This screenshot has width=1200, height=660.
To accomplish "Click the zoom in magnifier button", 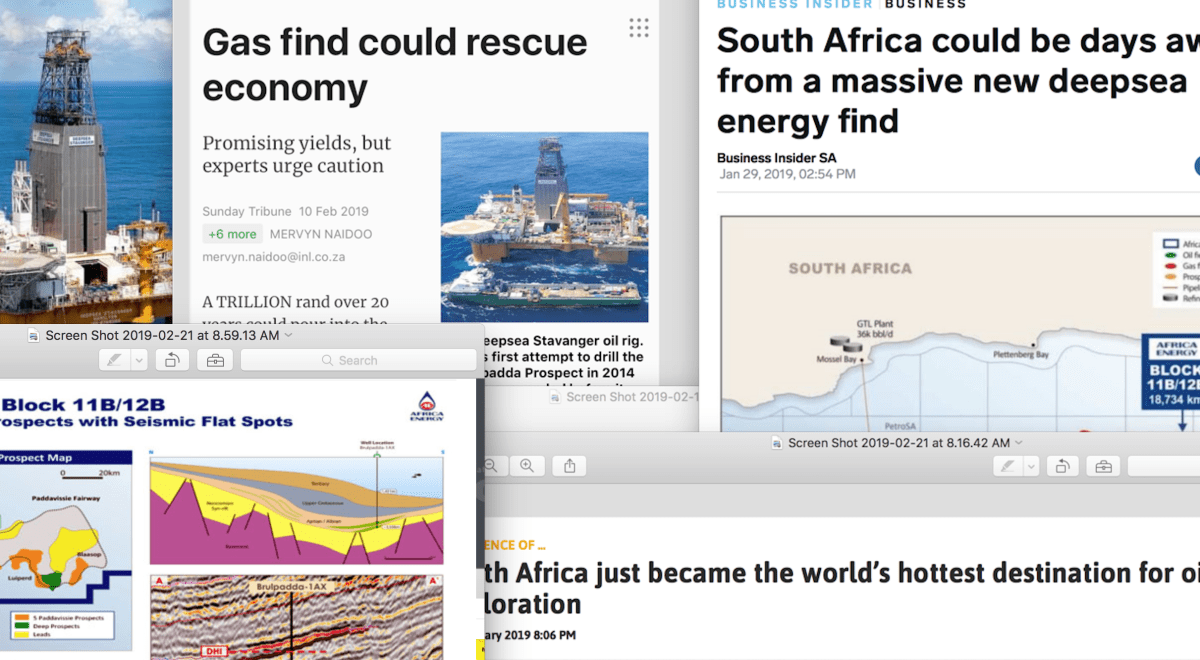I will pos(526,466).
